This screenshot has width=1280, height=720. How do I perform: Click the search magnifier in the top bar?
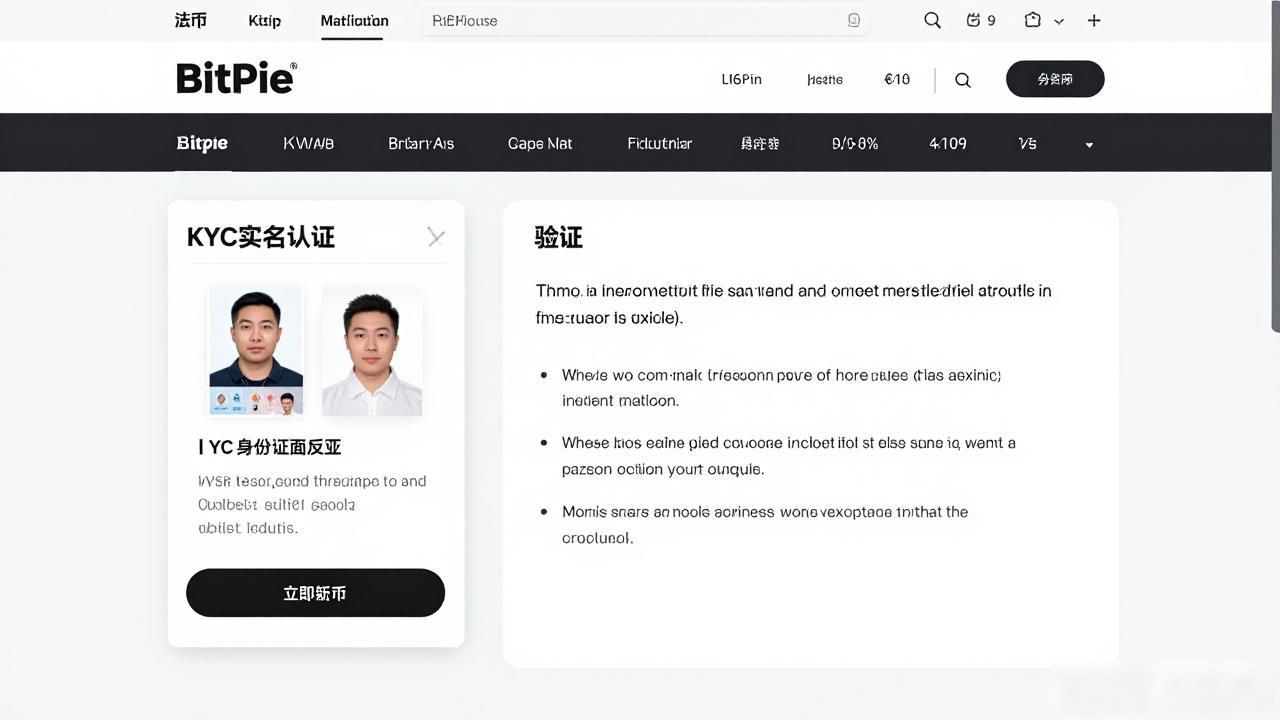click(932, 20)
